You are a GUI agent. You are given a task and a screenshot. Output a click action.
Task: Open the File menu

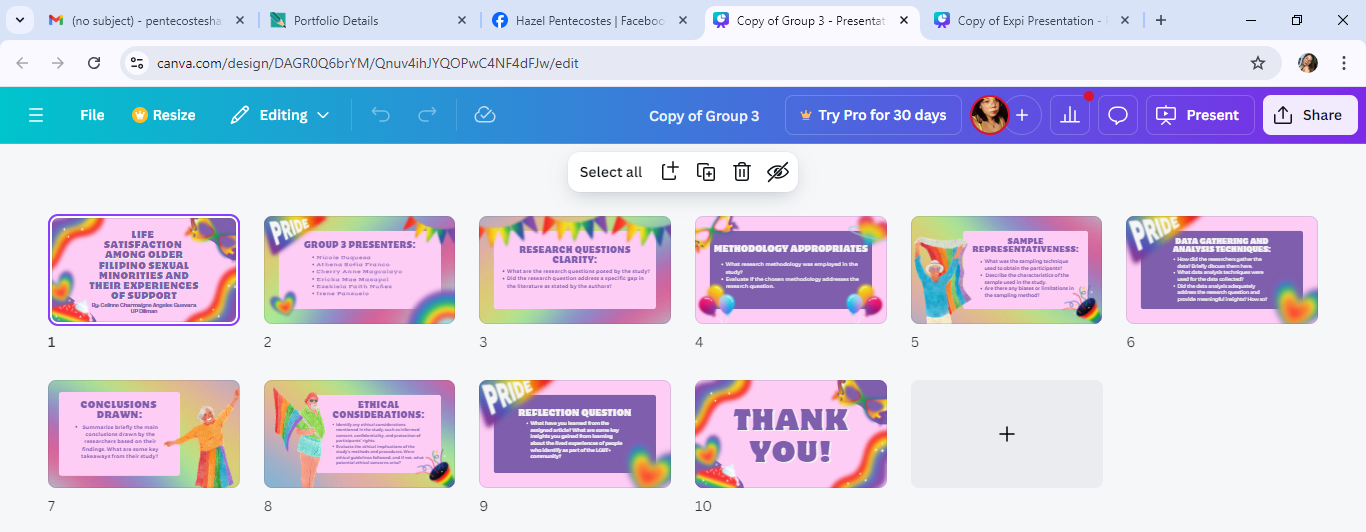[92, 115]
